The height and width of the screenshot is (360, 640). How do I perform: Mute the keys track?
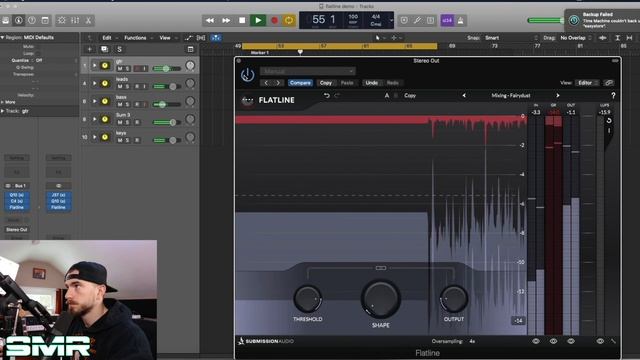pos(120,140)
